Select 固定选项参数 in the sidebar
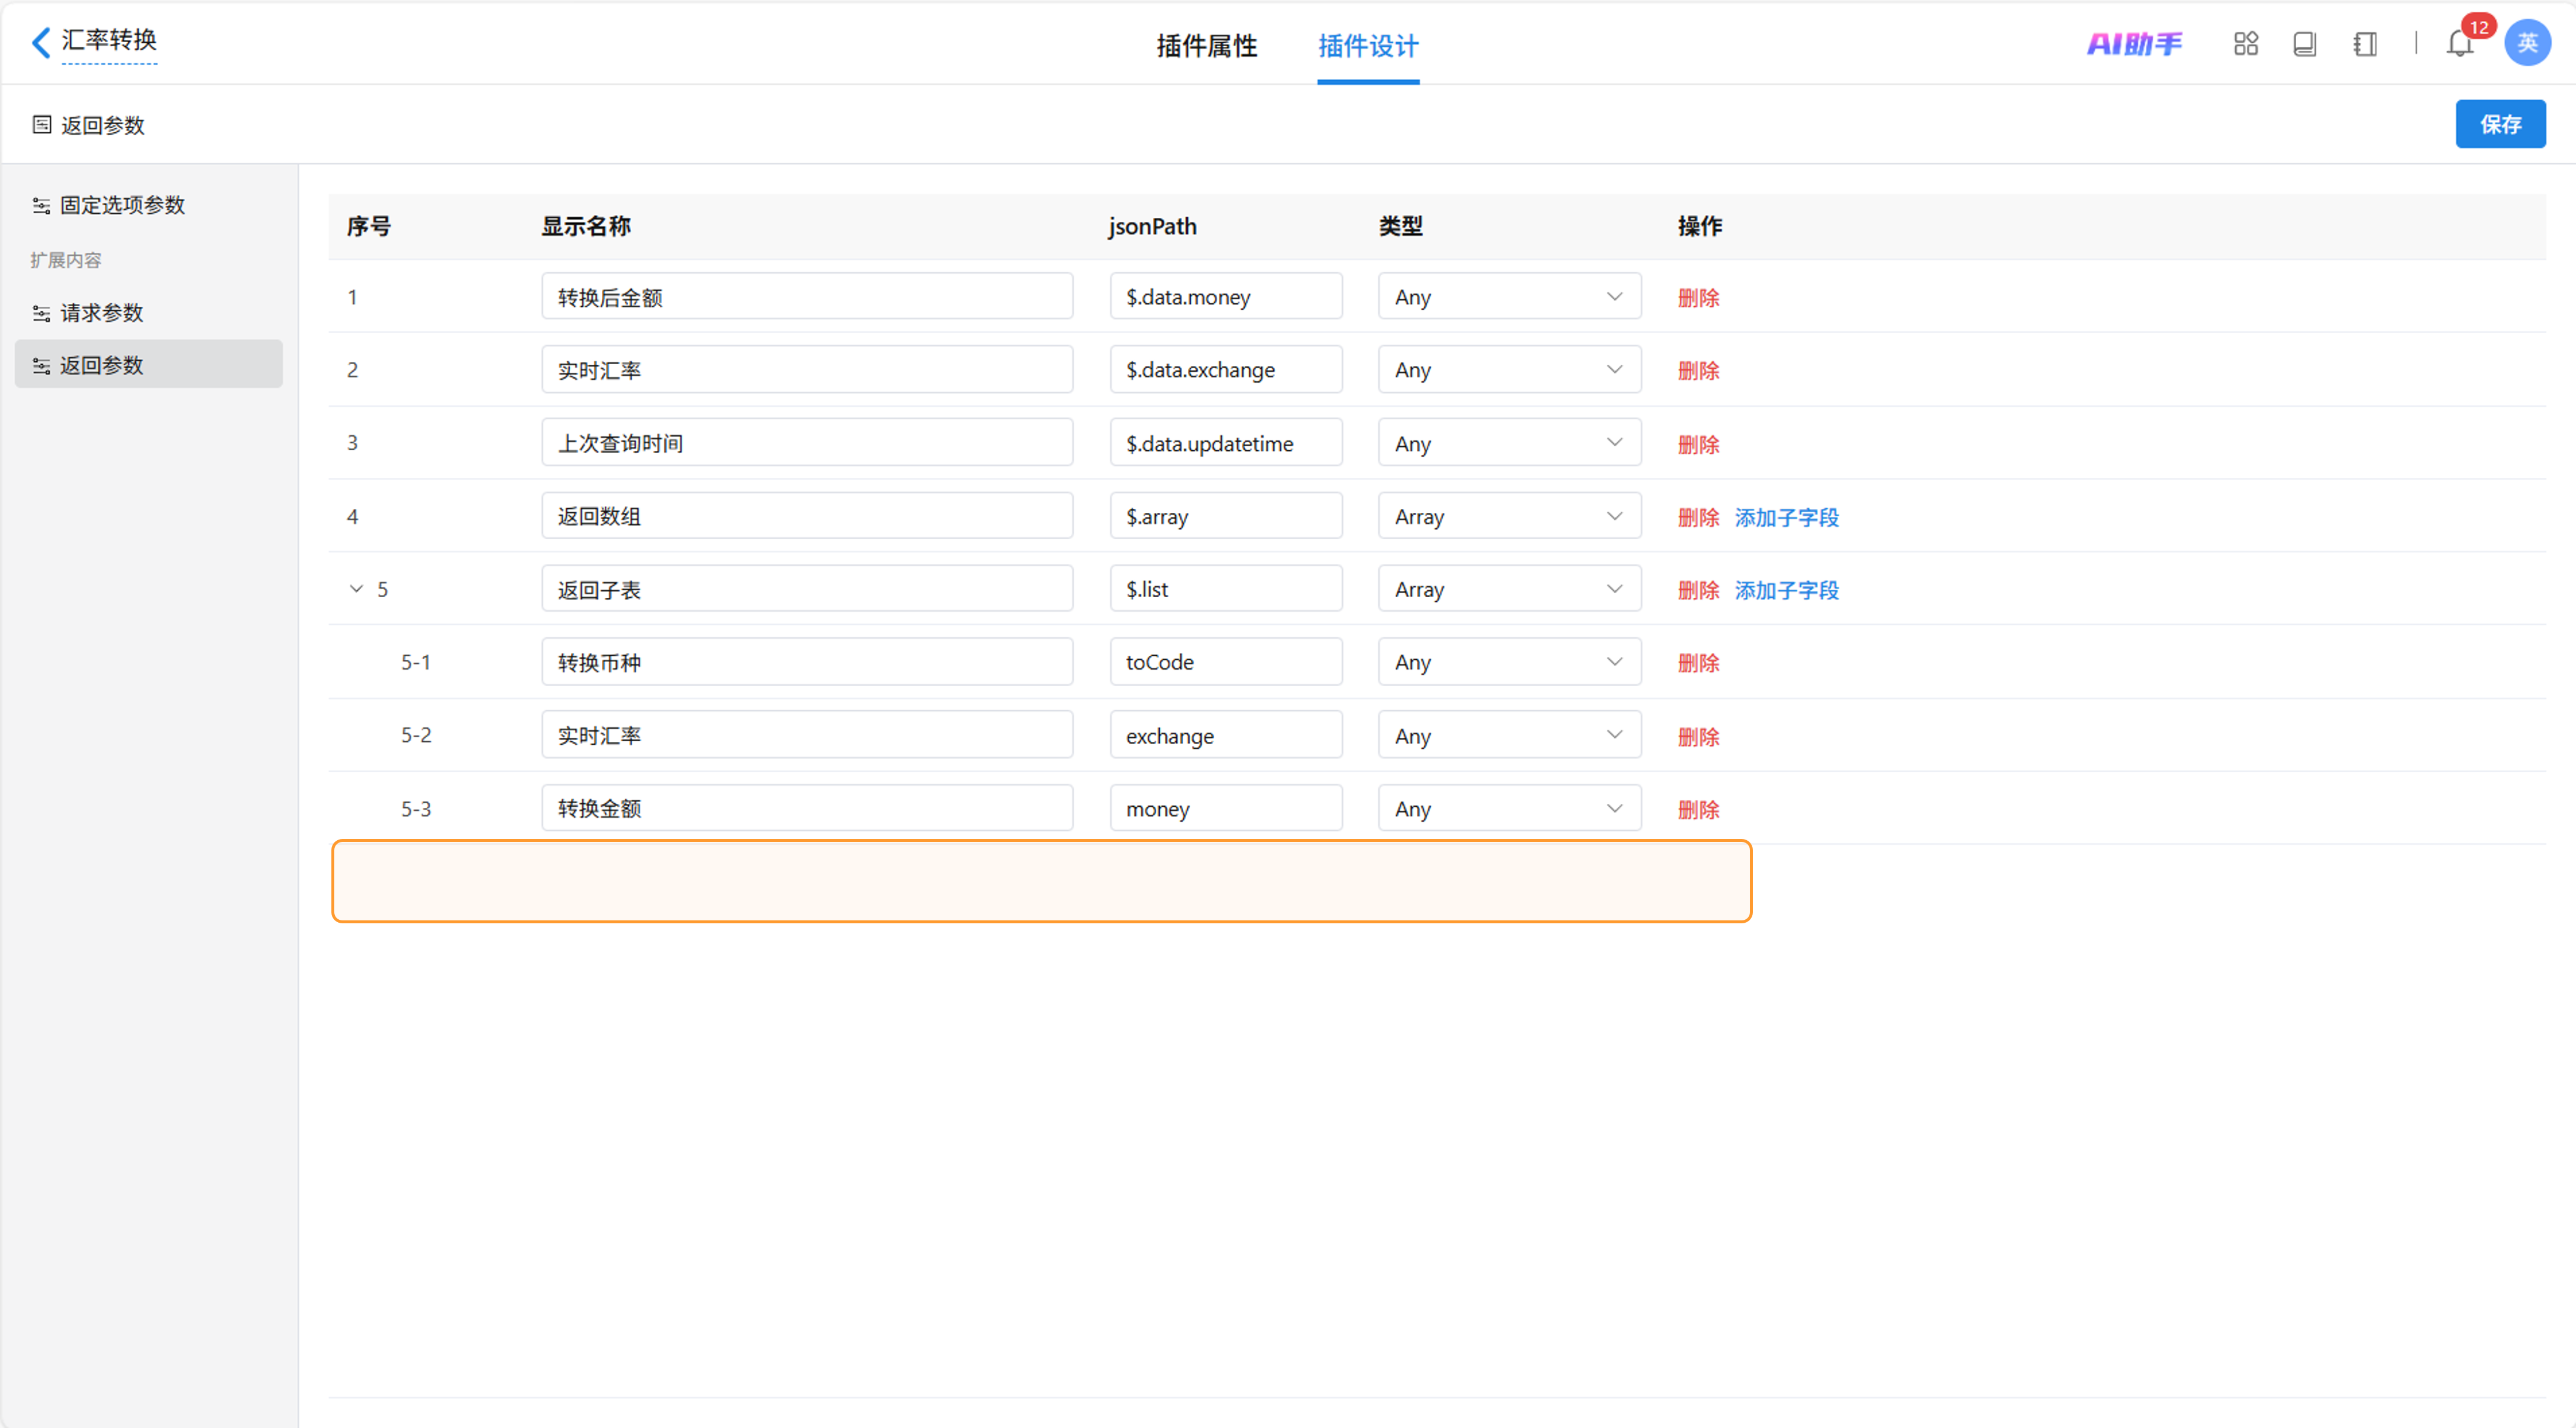Viewport: 2576px width, 1428px height. coord(122,205)
